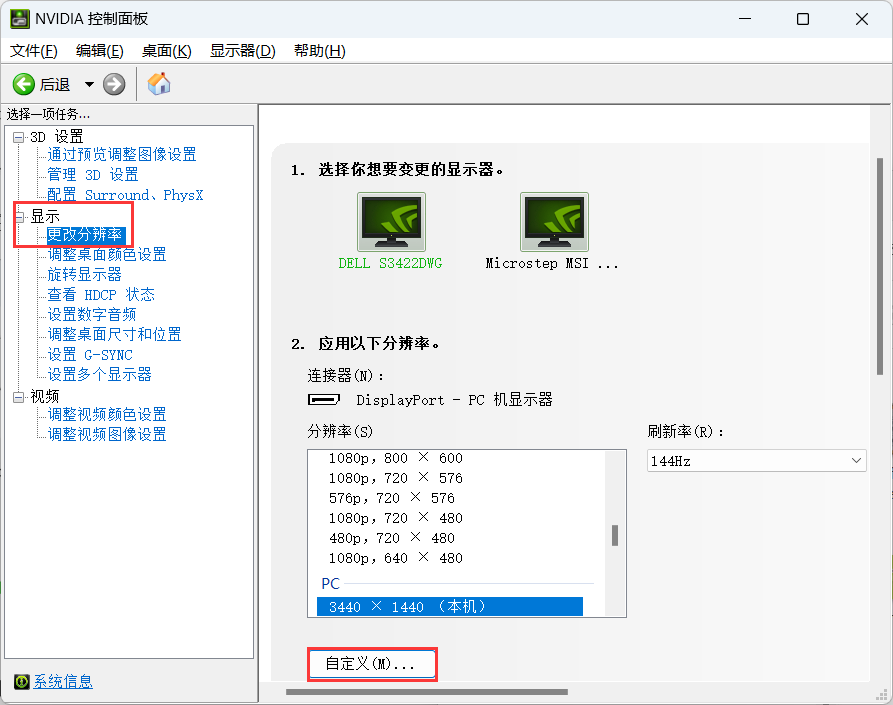The height and width of the screenshot is (705, 893).
Task: Open the Back history dropdown arrow
Action: pyautogui.click(x=89, y=85)
